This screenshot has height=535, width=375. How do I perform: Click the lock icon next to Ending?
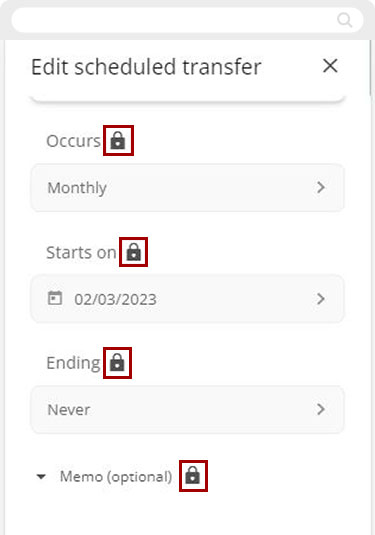(x=117, y=363)
